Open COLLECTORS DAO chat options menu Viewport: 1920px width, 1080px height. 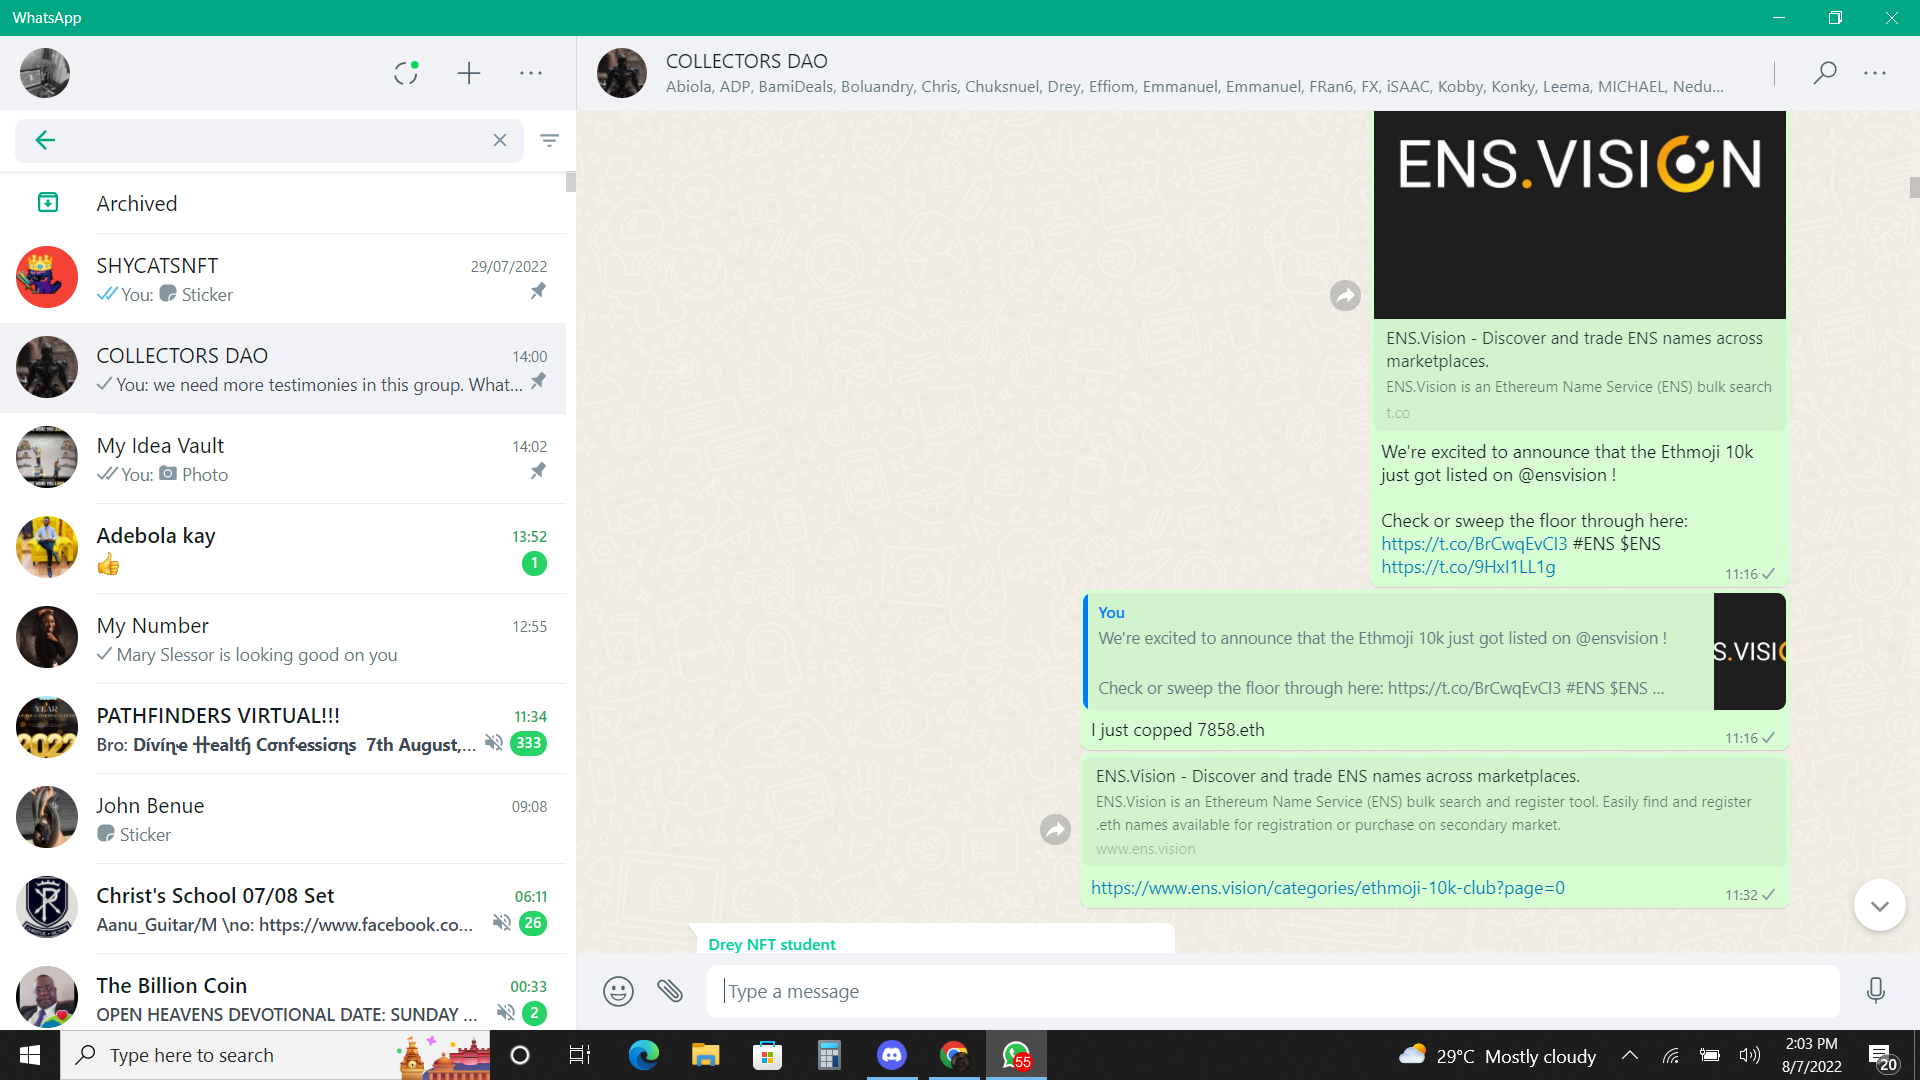point(1875,73)
